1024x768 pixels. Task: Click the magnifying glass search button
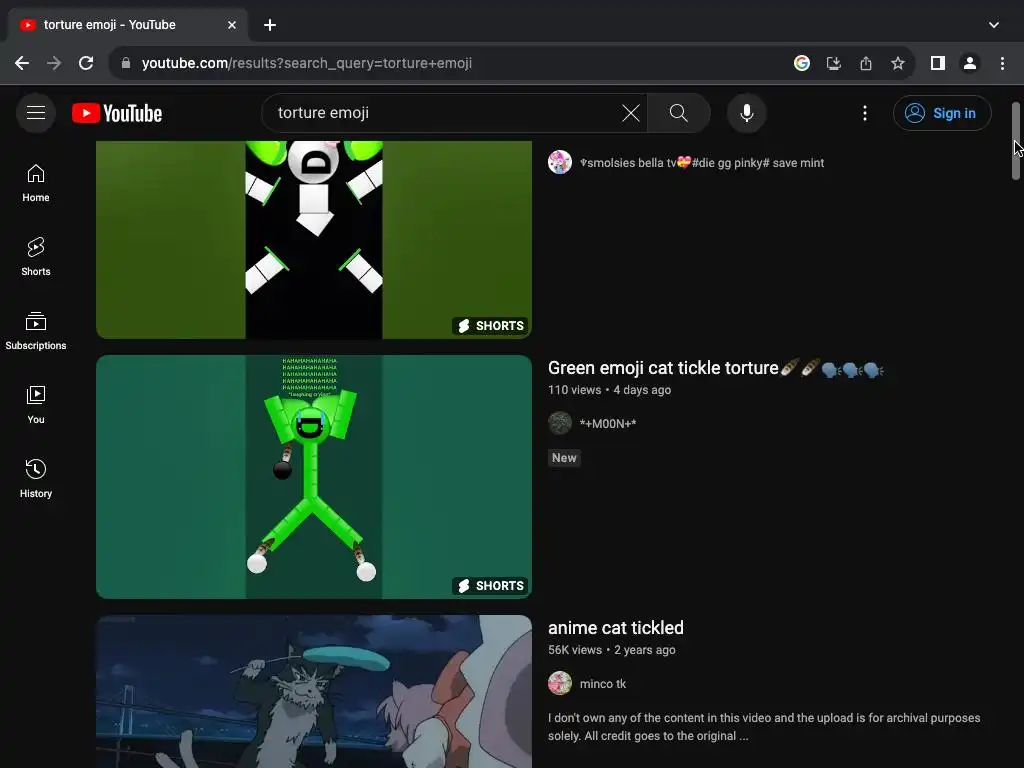679,113
